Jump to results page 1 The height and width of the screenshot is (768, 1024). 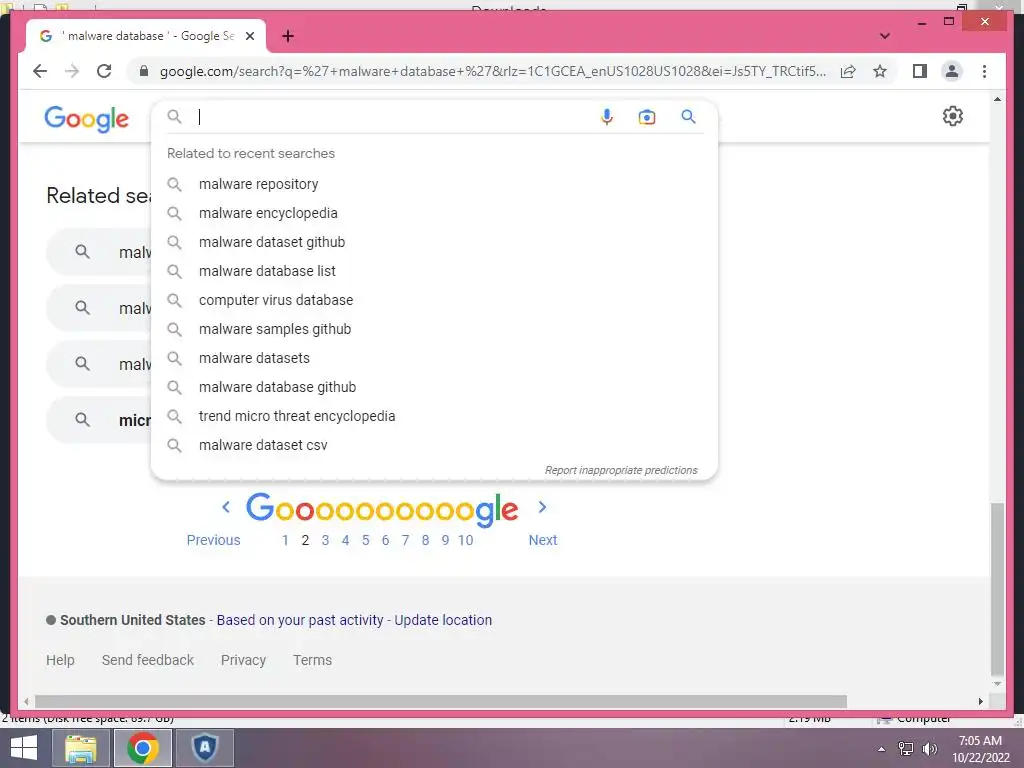coord(285,540)
